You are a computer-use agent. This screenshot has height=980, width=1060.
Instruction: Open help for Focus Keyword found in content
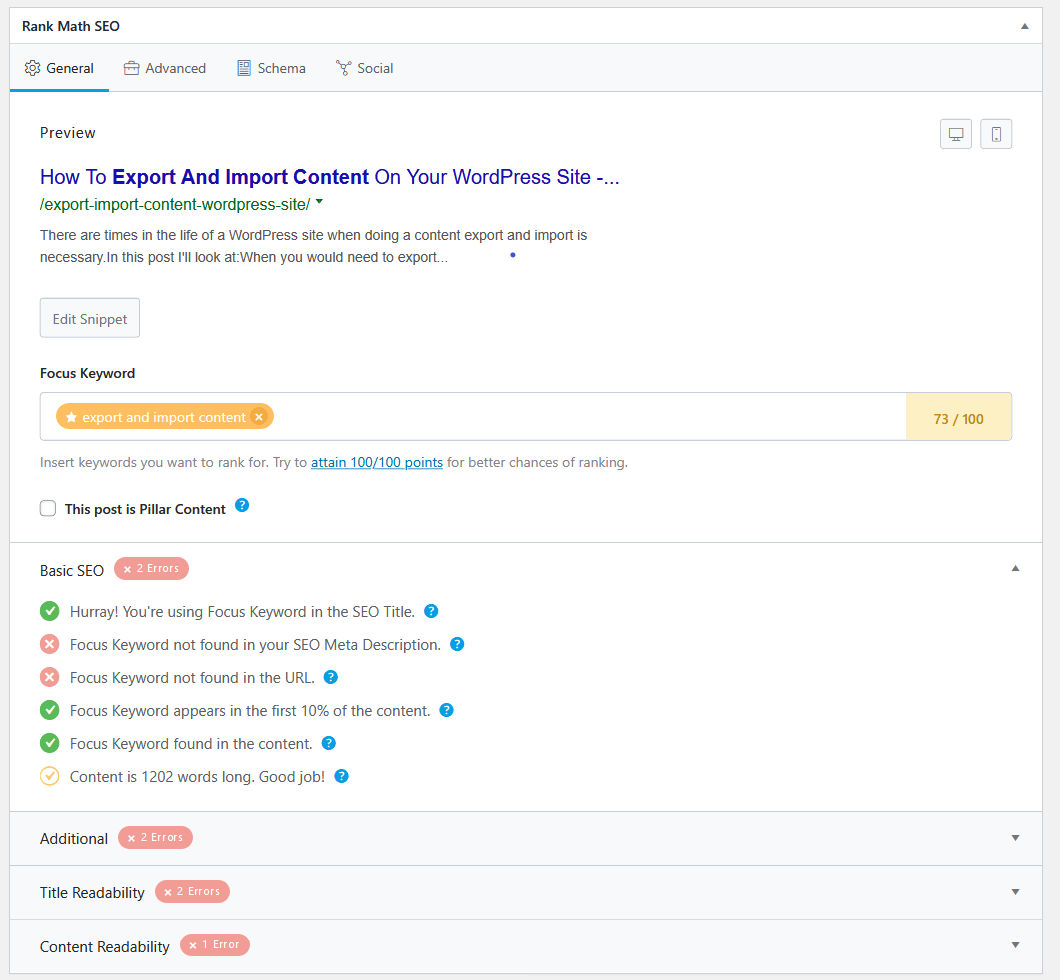(329, 743)
